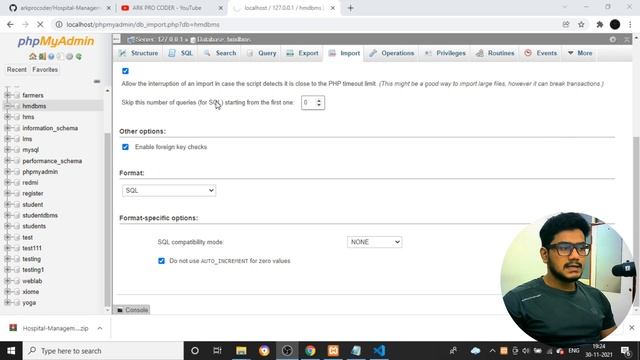640x360 pixels.
Task: Open Chrome from taskbar
Action: tap(310, 351)
